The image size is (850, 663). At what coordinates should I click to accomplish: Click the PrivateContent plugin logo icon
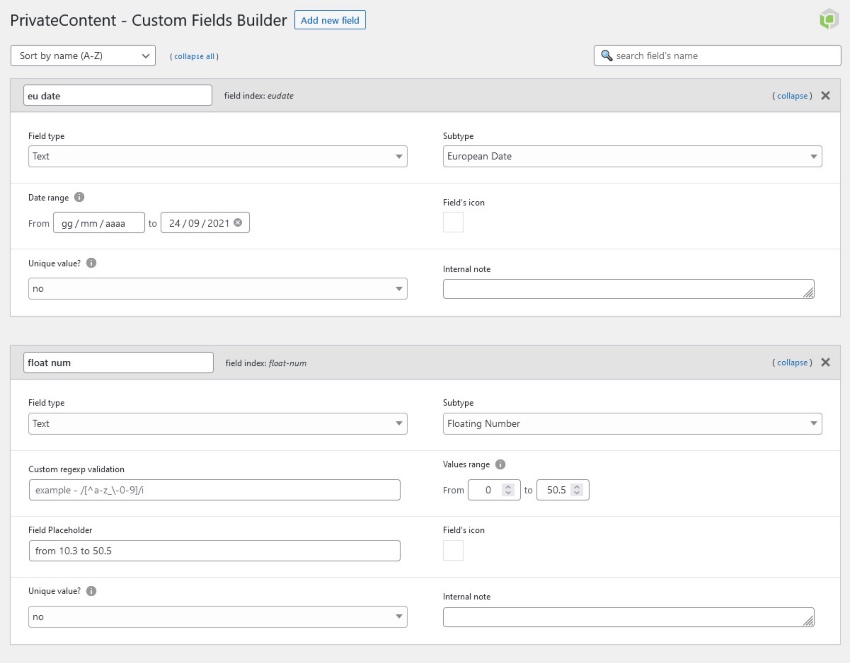[828, 18]
